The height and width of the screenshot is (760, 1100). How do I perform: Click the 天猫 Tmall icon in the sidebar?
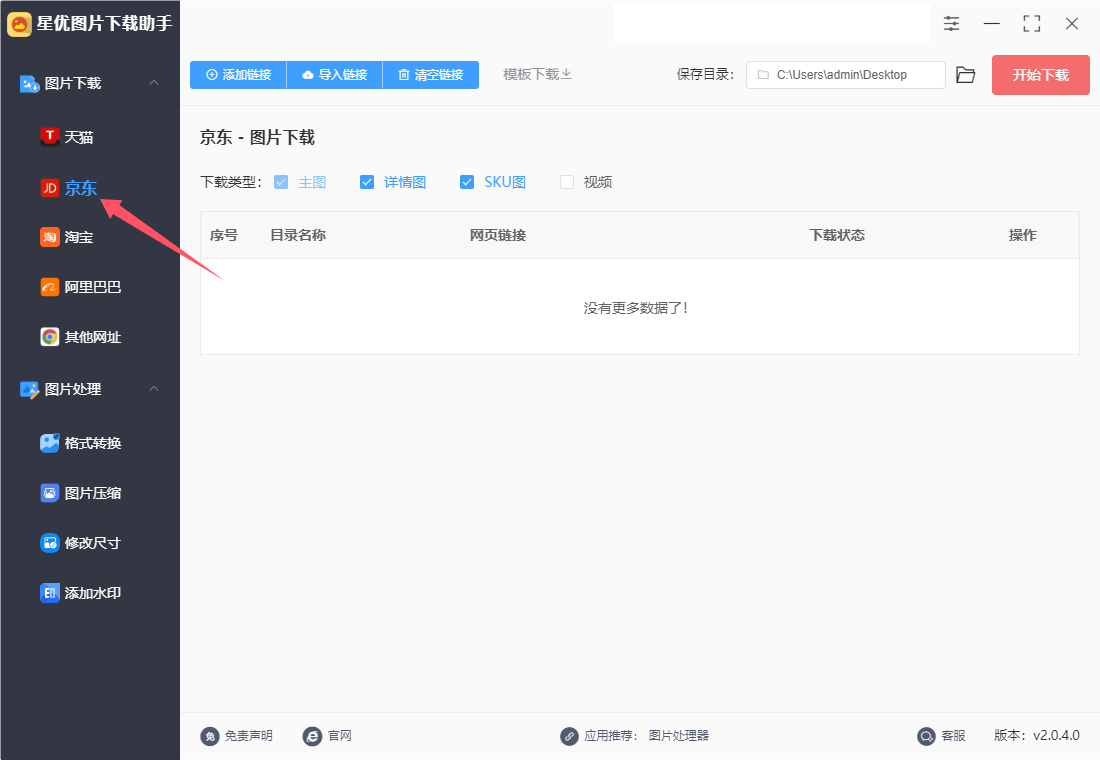pyautogui.click(x=49, y=137)
